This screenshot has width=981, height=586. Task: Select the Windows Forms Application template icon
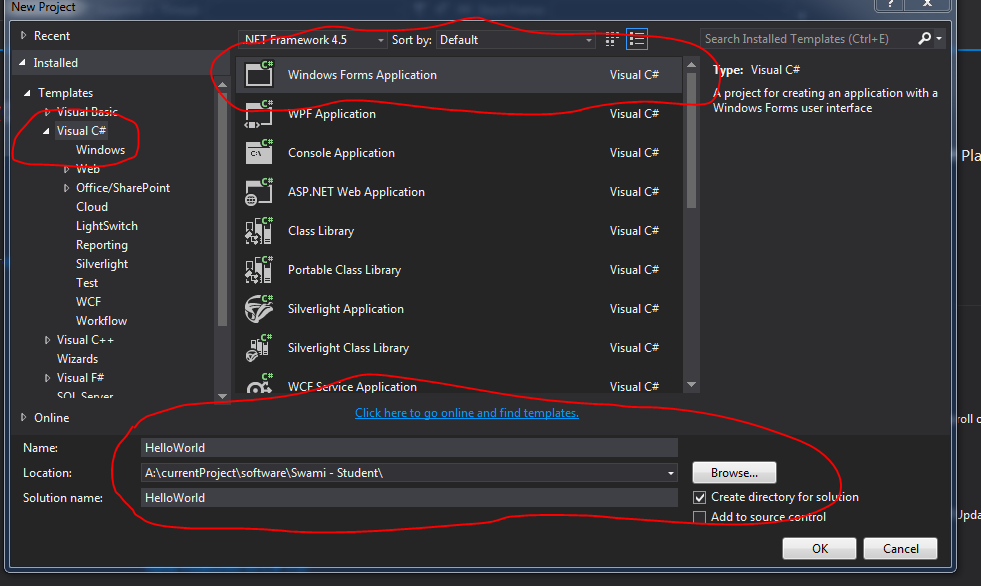pos(259,74)
